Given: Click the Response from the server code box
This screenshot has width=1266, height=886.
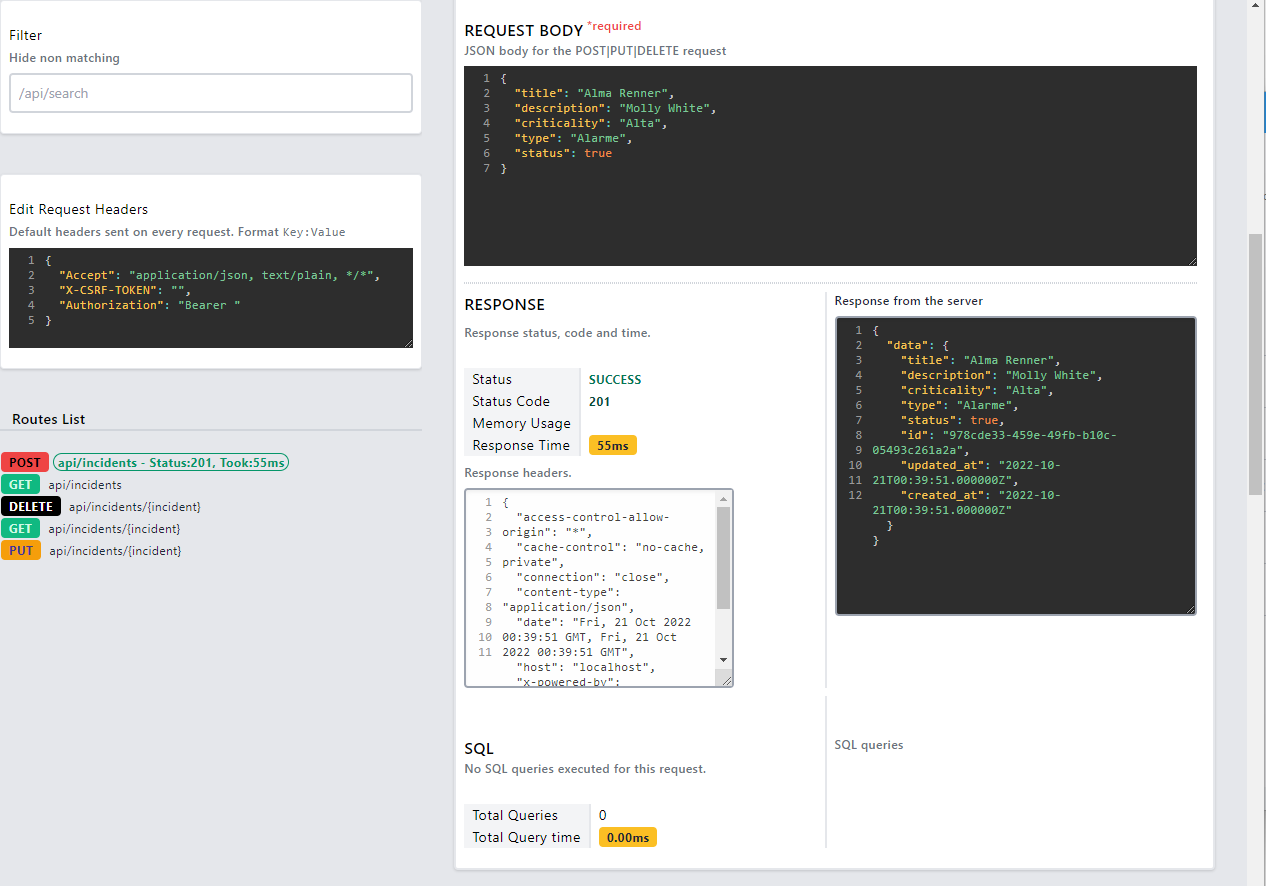Looking at the screenshot, I should [x=1016, y=466].
